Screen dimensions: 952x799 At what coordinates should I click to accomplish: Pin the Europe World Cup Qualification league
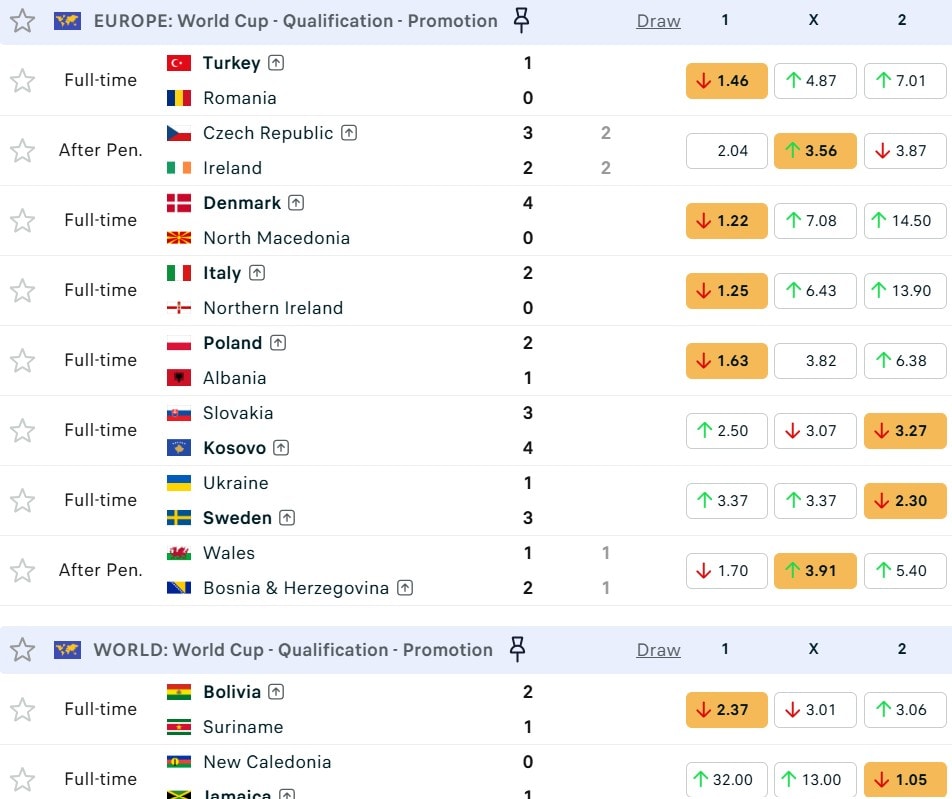(520, 20)
